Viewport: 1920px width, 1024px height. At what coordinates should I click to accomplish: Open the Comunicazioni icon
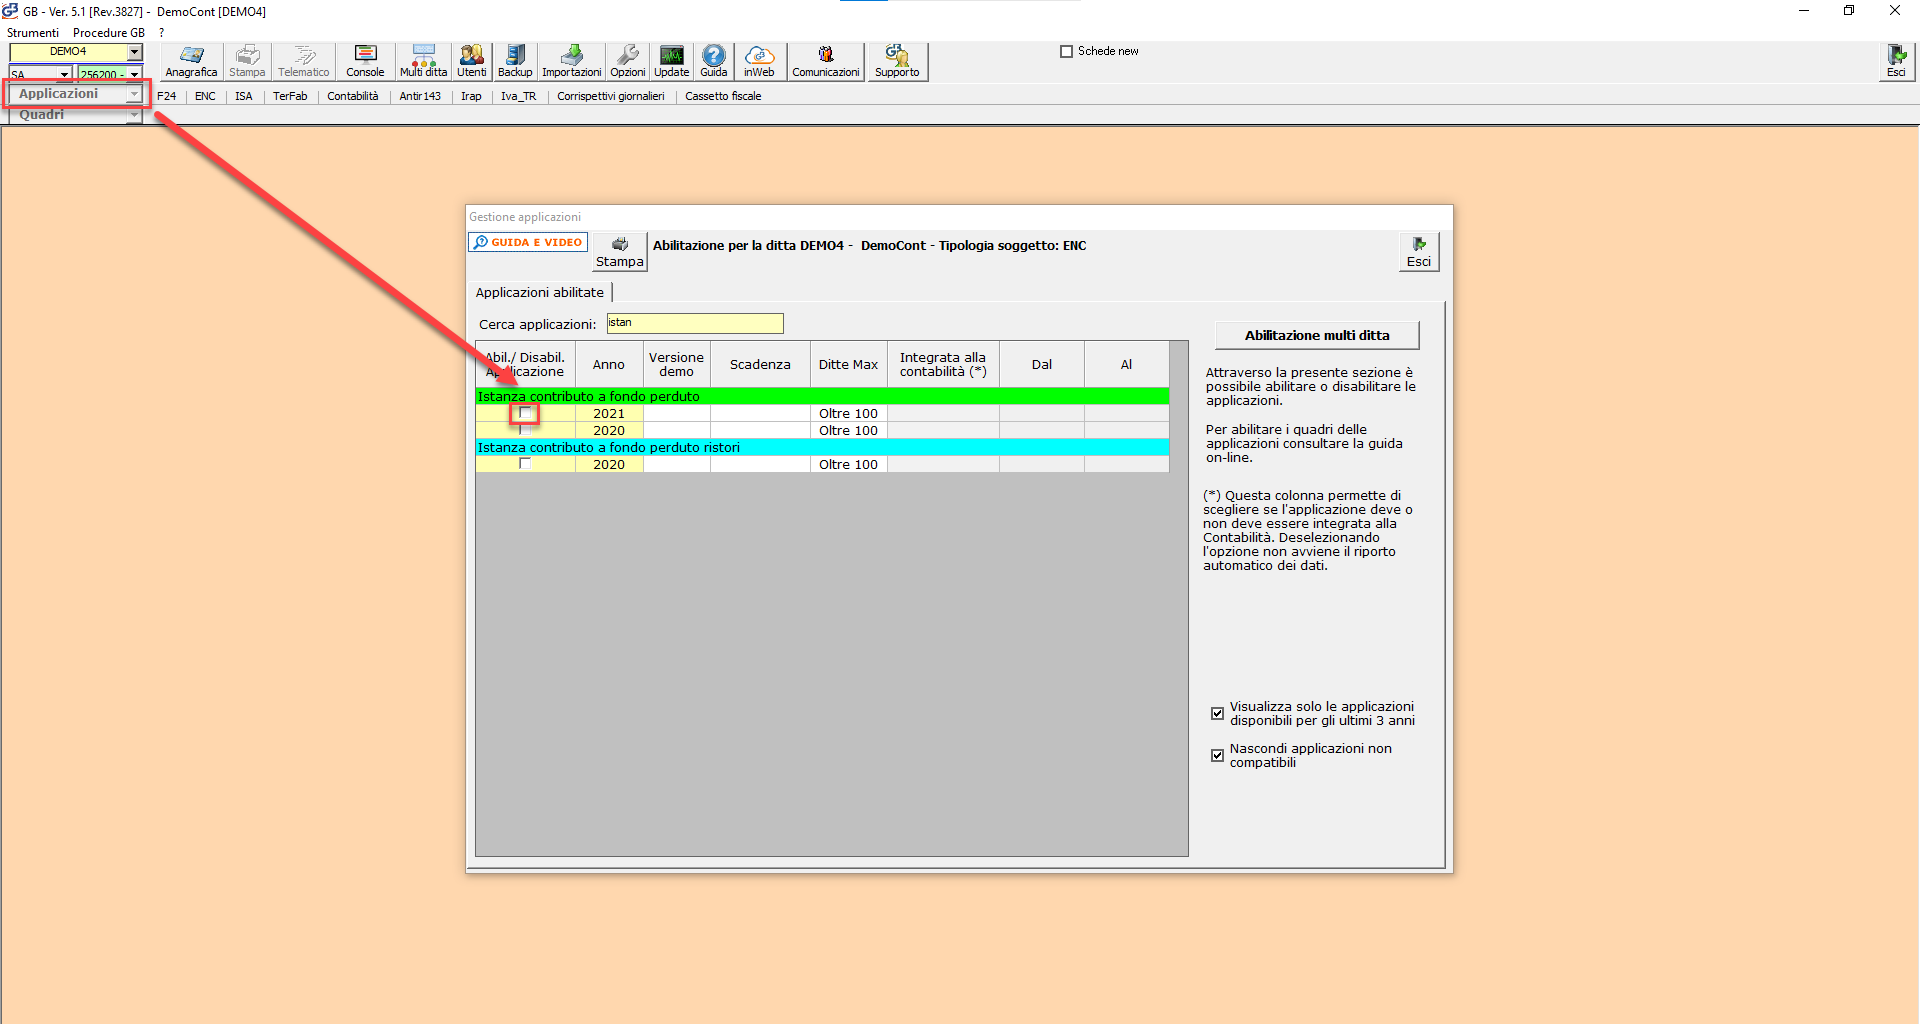pos(826,61)
